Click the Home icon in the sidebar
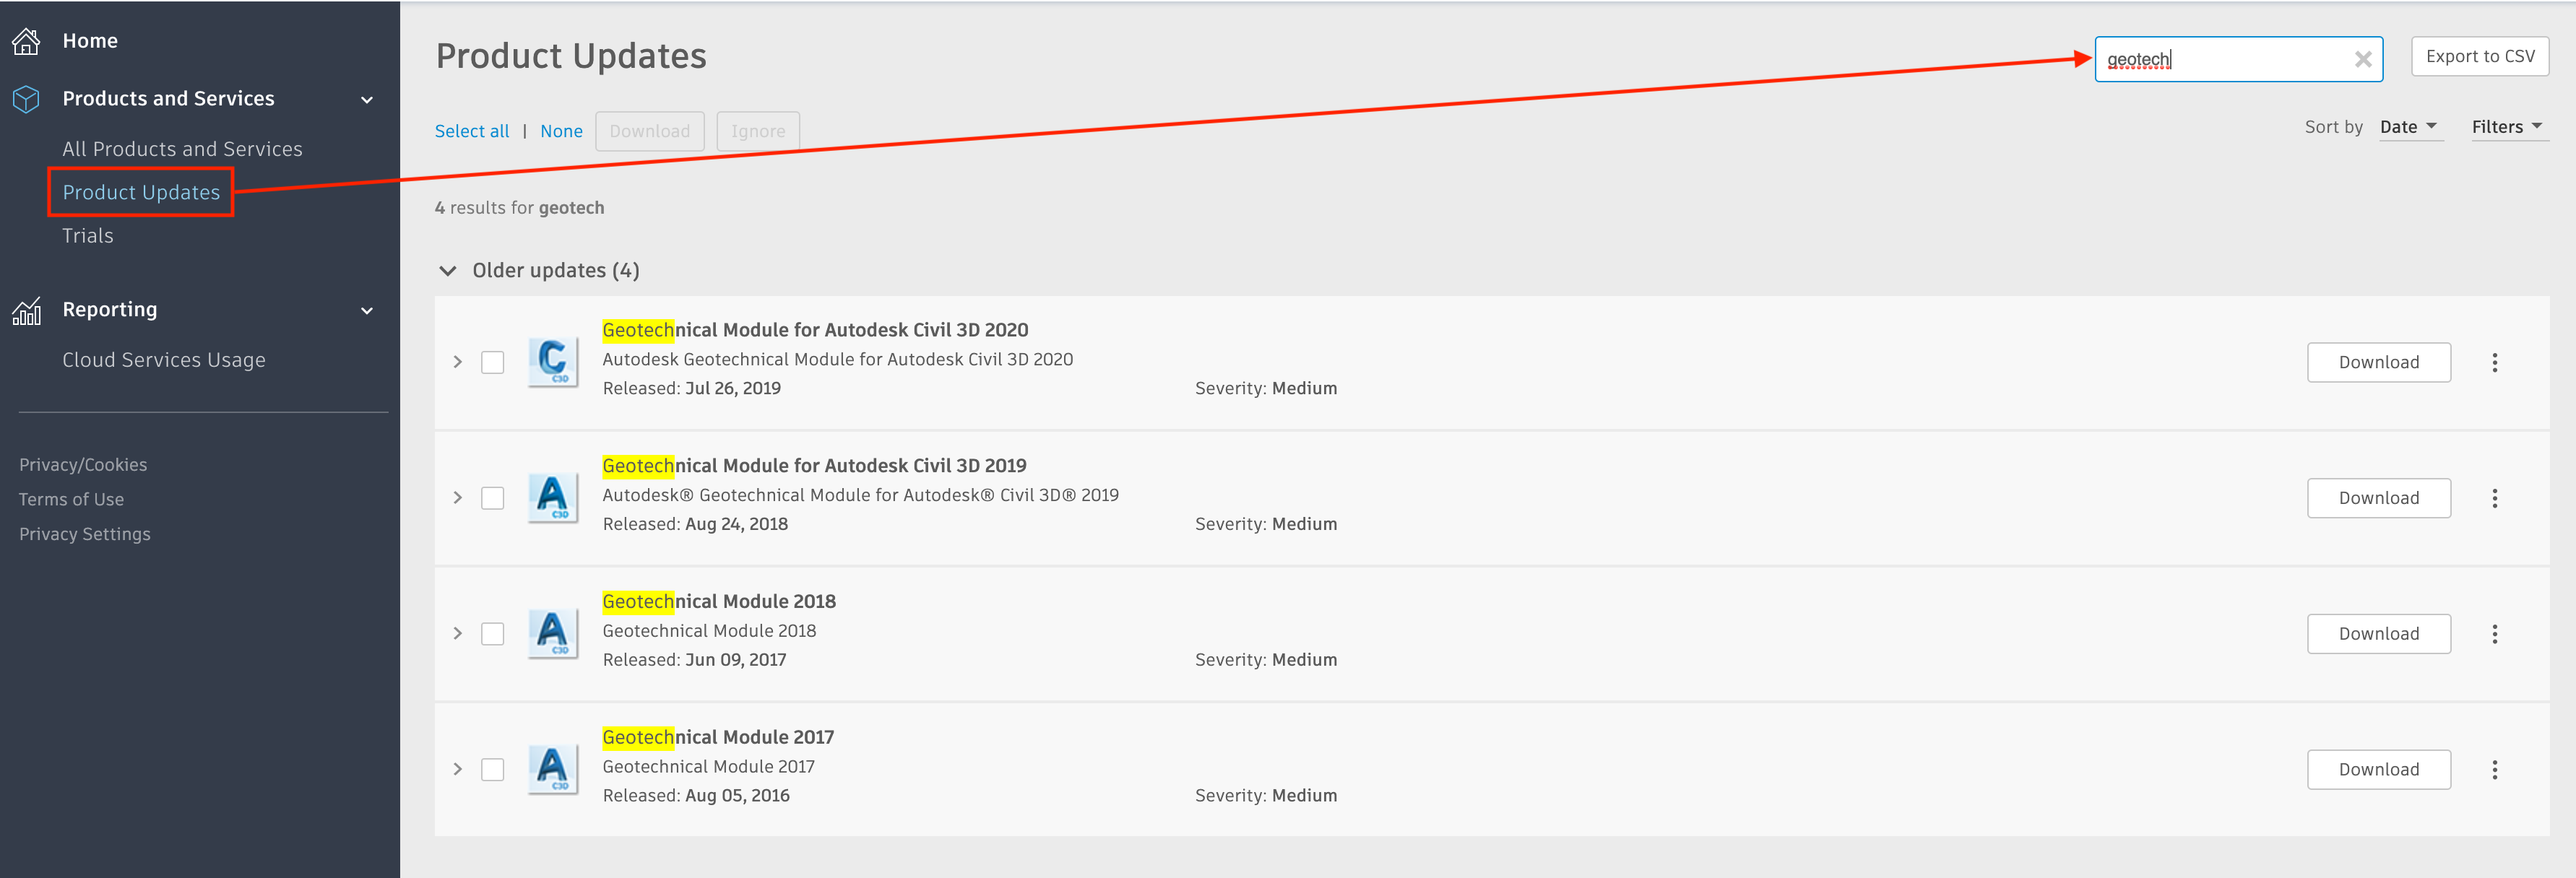The height and width of the screenshot is (878, 2576). (x=26, y=40)
